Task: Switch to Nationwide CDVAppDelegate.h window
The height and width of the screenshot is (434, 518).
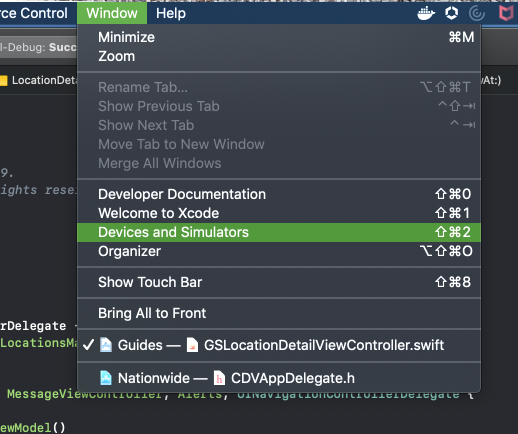Action: [279, 378]
